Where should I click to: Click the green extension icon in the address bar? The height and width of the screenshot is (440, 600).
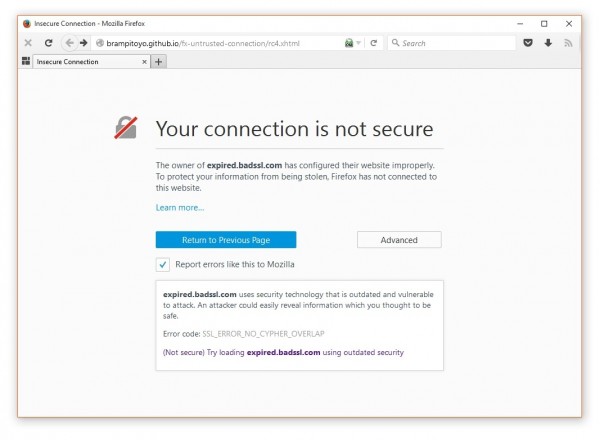349,43
